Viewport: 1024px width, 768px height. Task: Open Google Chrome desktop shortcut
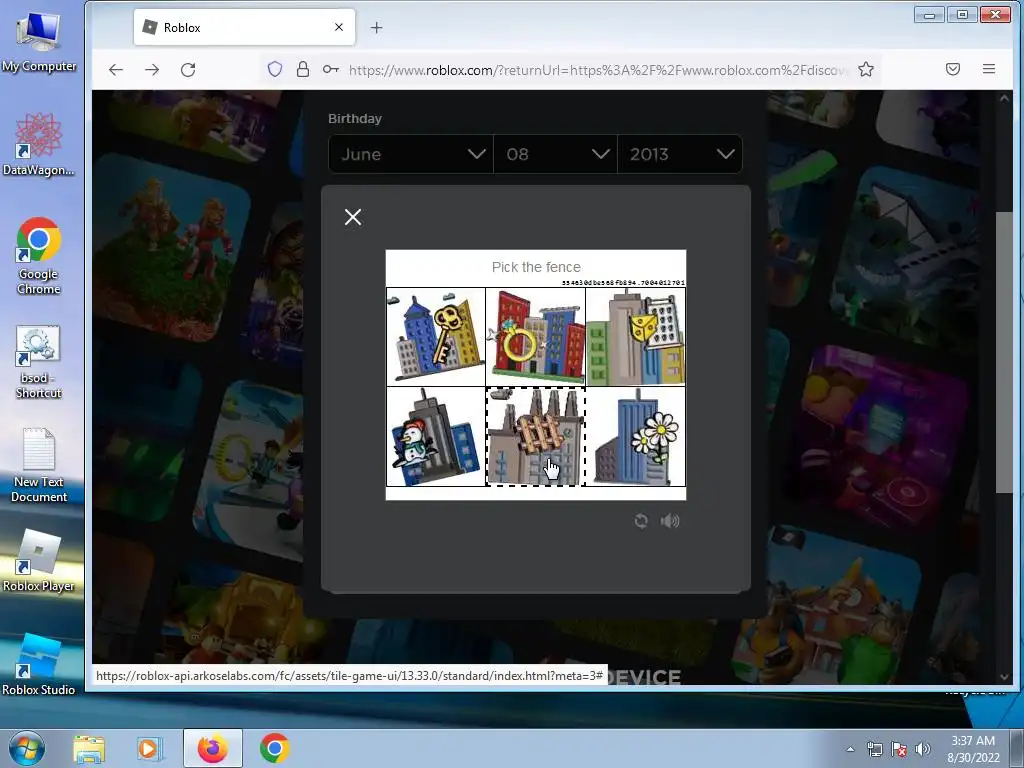coord(39,256)
